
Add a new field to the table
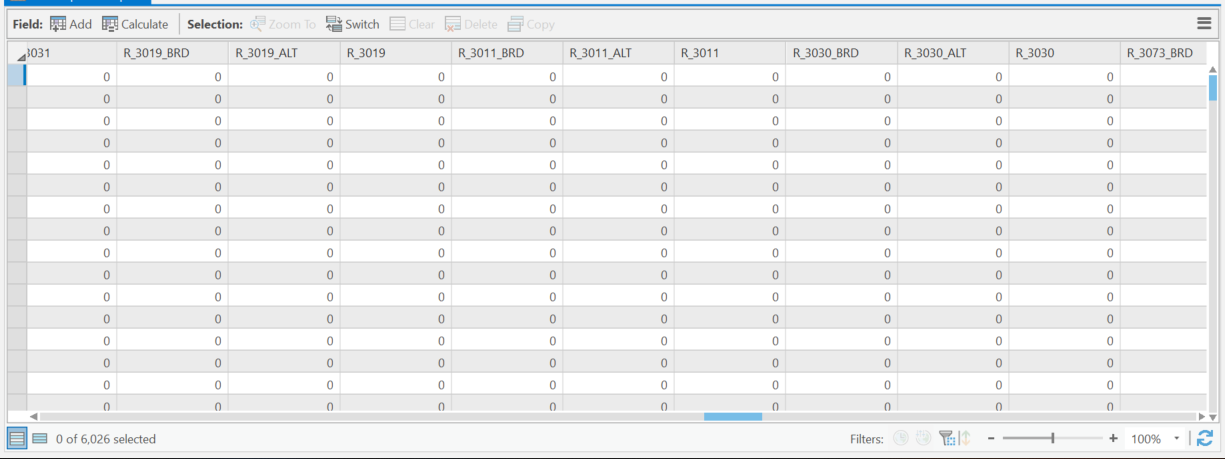coord(70,24)
